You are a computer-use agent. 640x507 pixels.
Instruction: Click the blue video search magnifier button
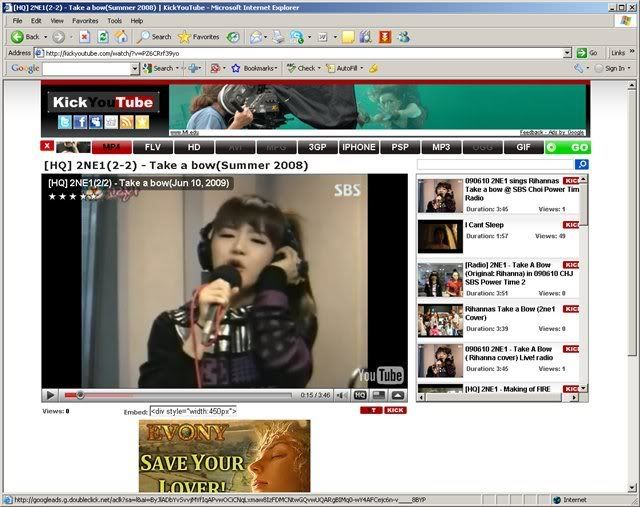pyautogui.click(x=581, y=164)
